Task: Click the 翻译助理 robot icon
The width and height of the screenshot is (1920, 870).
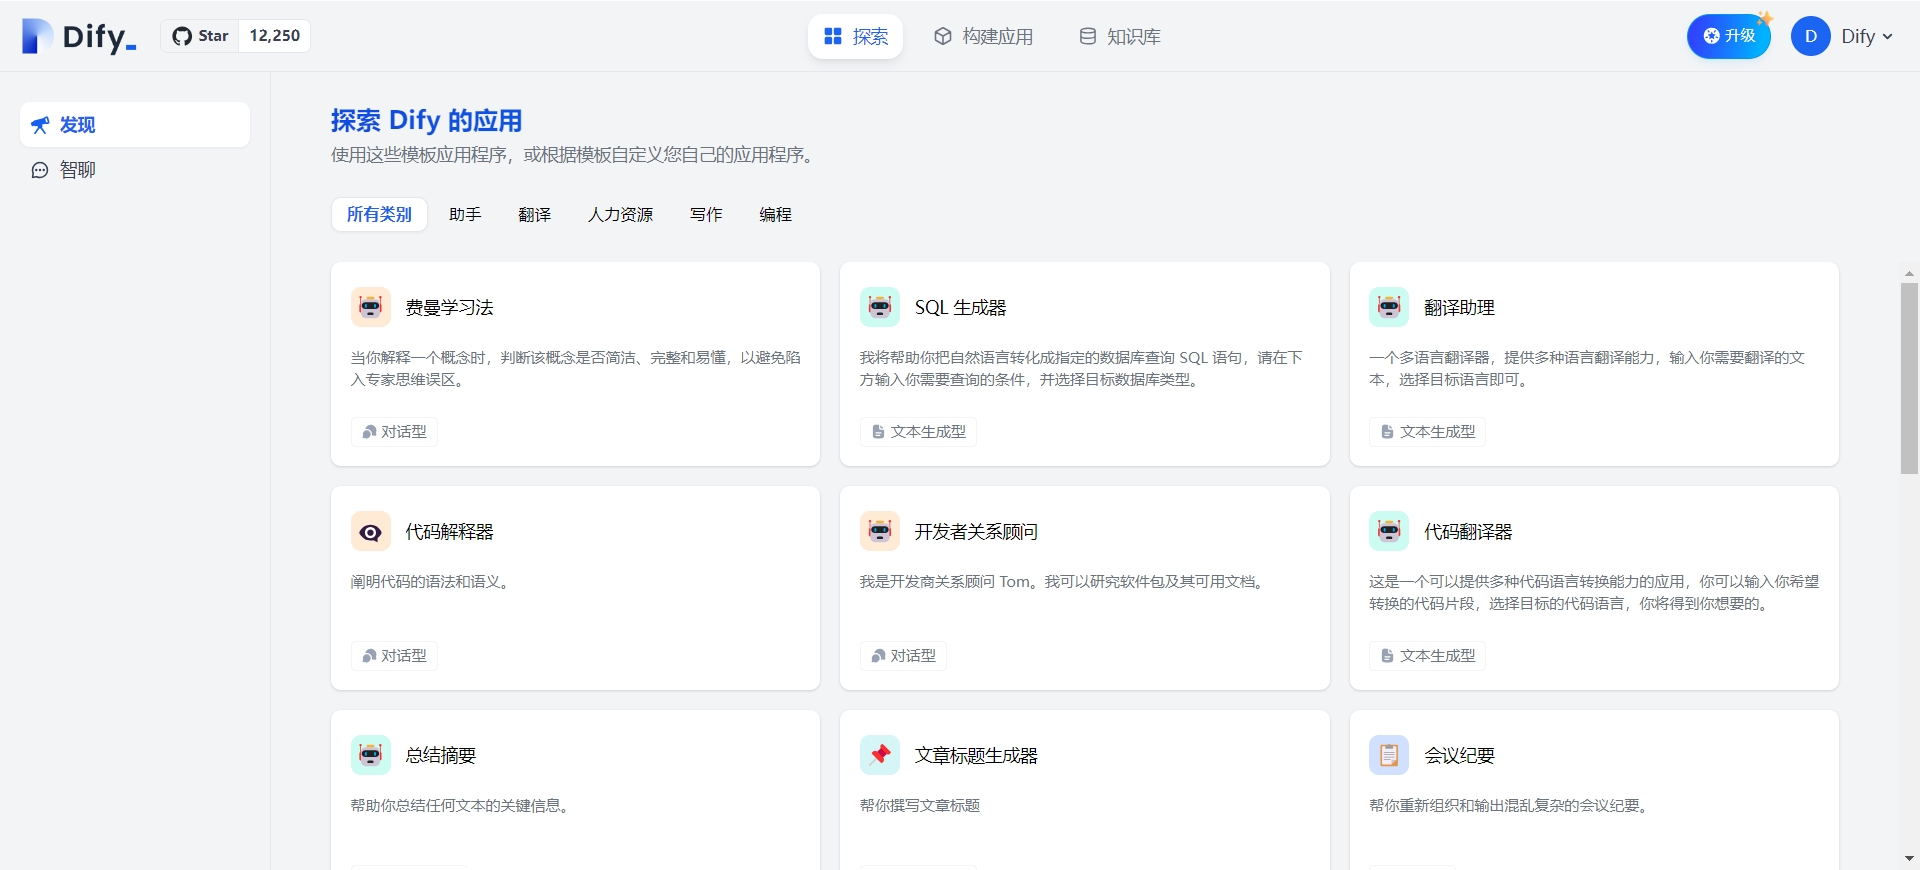Action: [x=1389, y=307]
